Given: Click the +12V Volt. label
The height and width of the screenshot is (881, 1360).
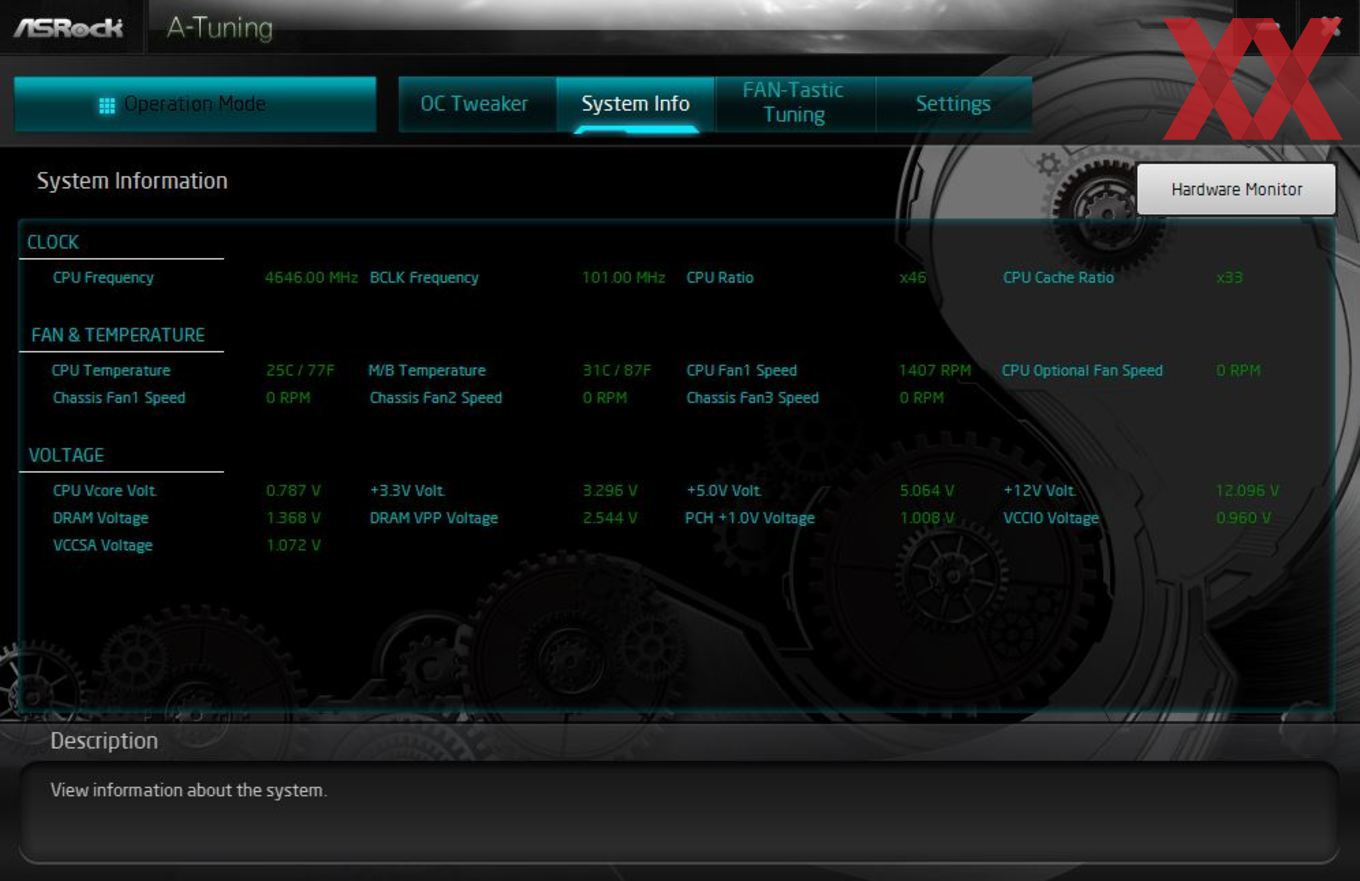Looking at the screenshot, I should tap(1039, 490).
